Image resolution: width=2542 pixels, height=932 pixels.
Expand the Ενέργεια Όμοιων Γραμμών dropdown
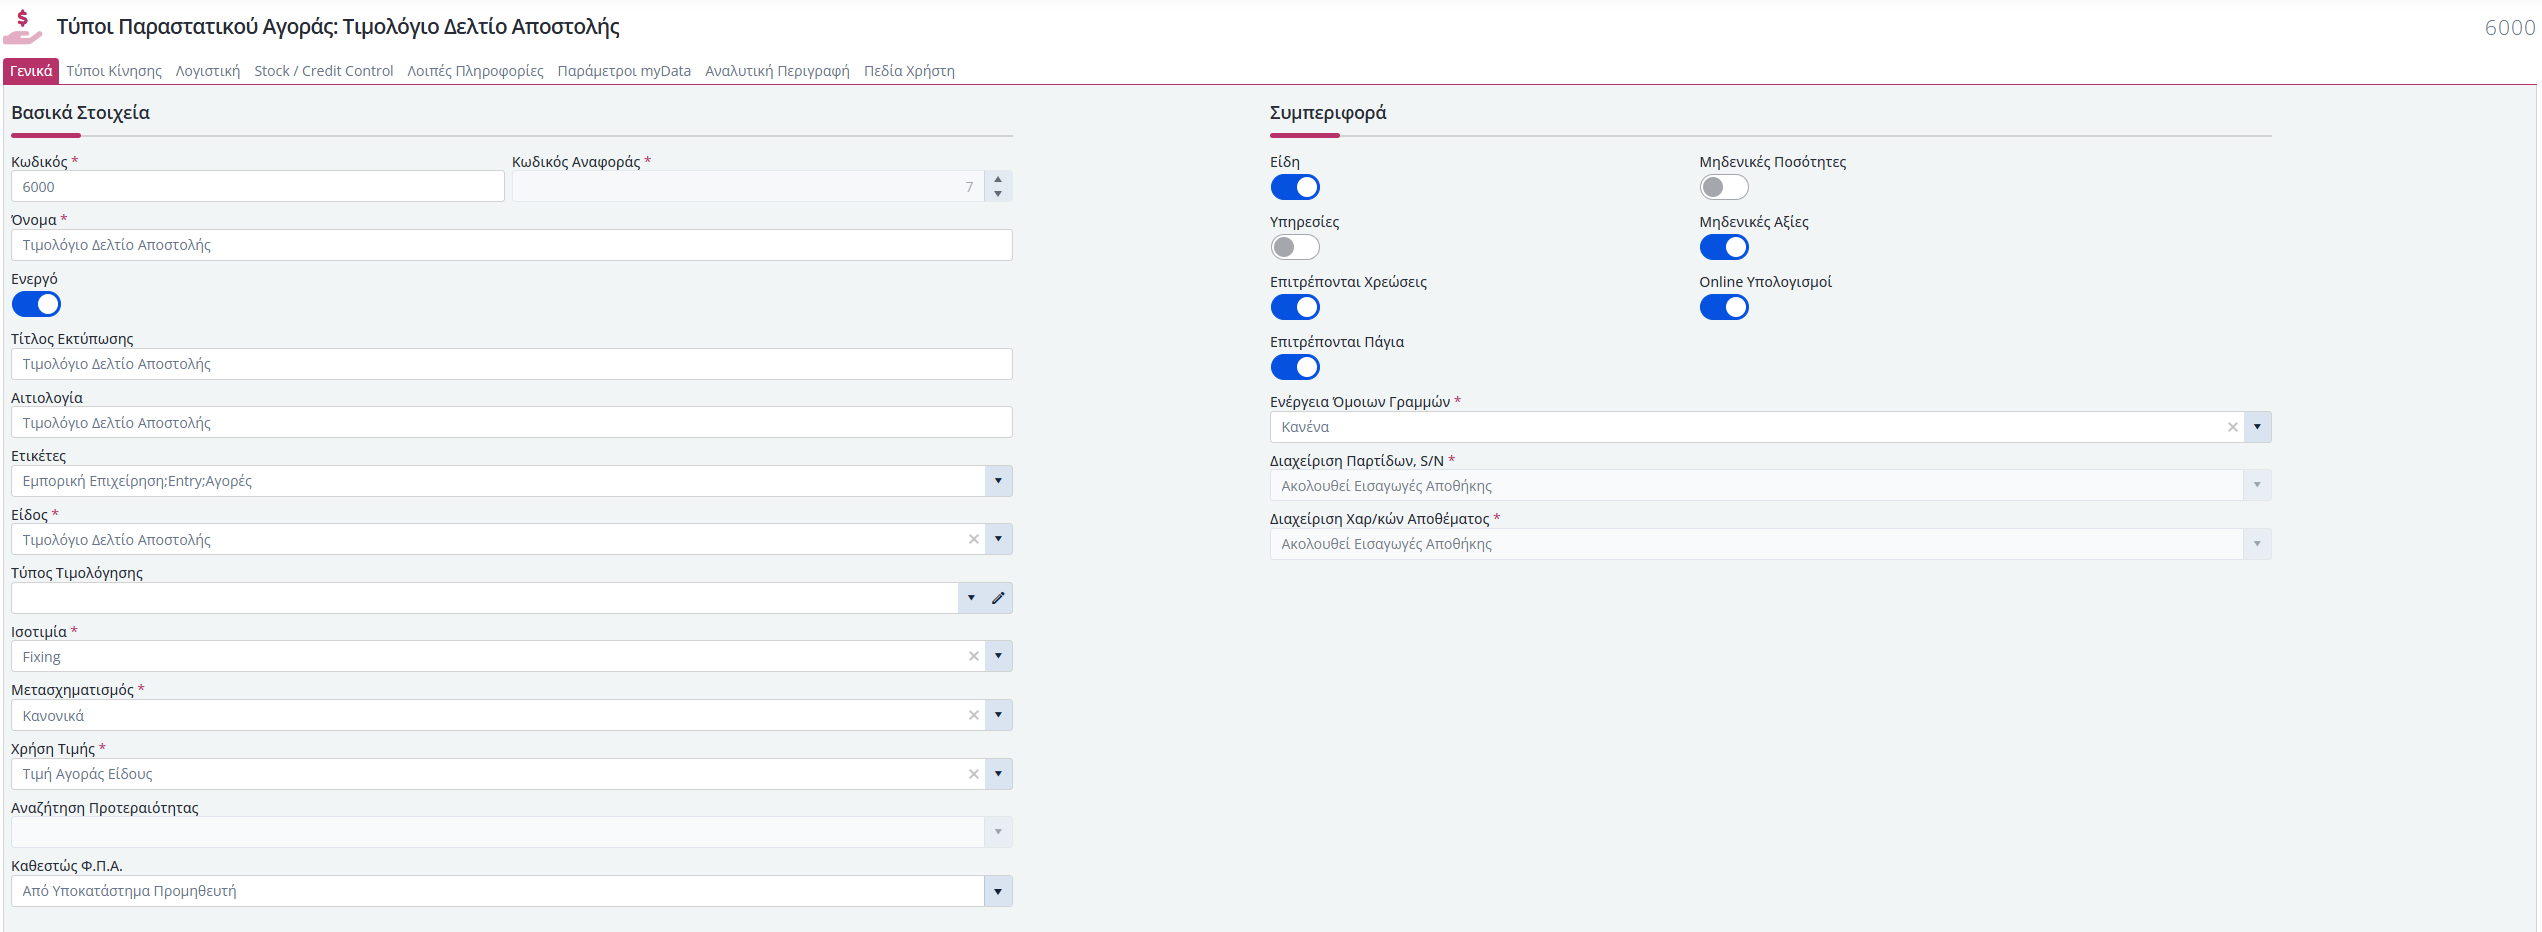[2257, 427]
